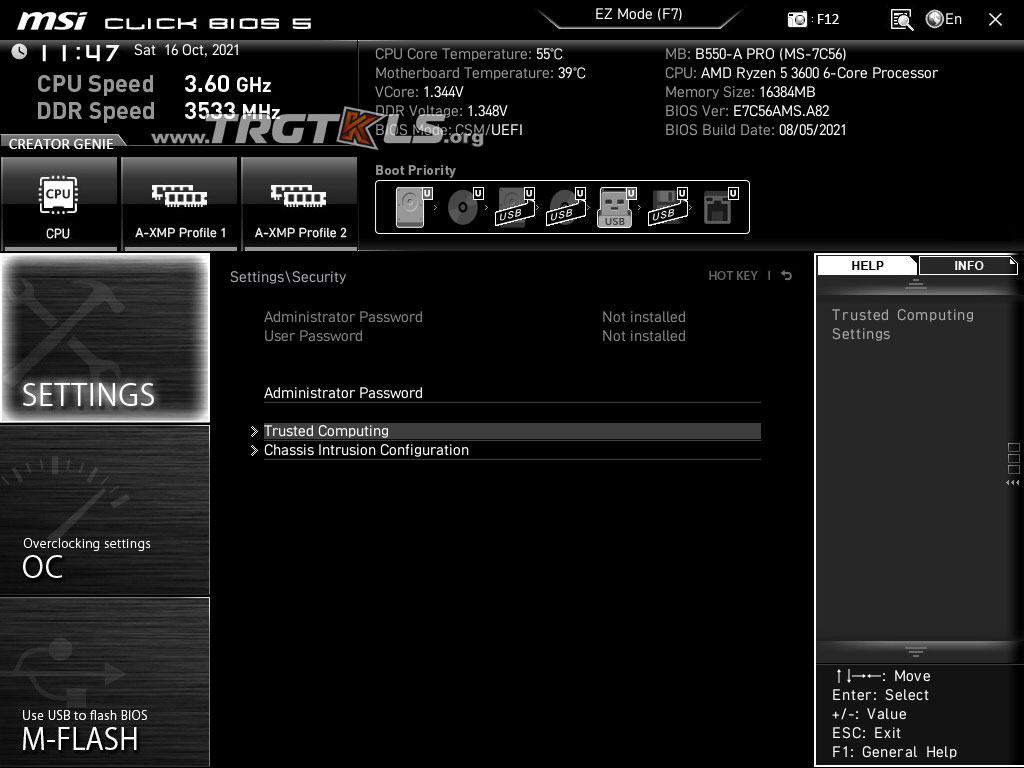Switch to the HELP tab
Image resolution: width=1024 pixels, height=768 pixels.
tap(867, 265)
